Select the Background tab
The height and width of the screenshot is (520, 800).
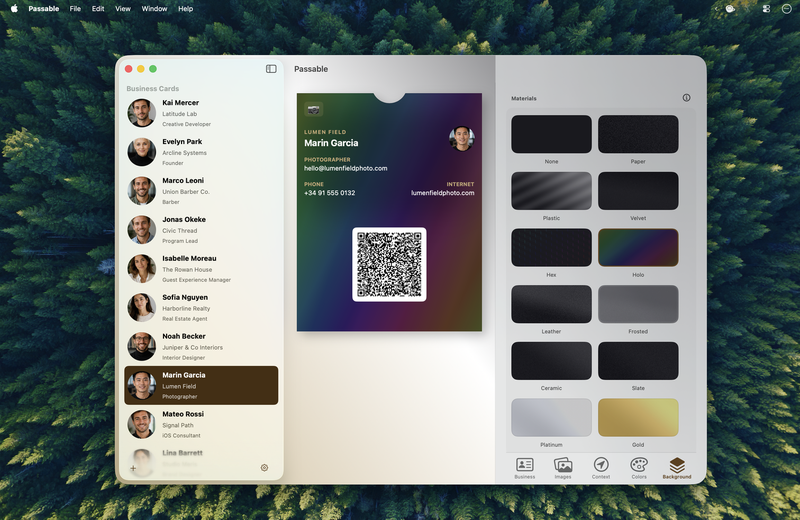coord(677,467)
